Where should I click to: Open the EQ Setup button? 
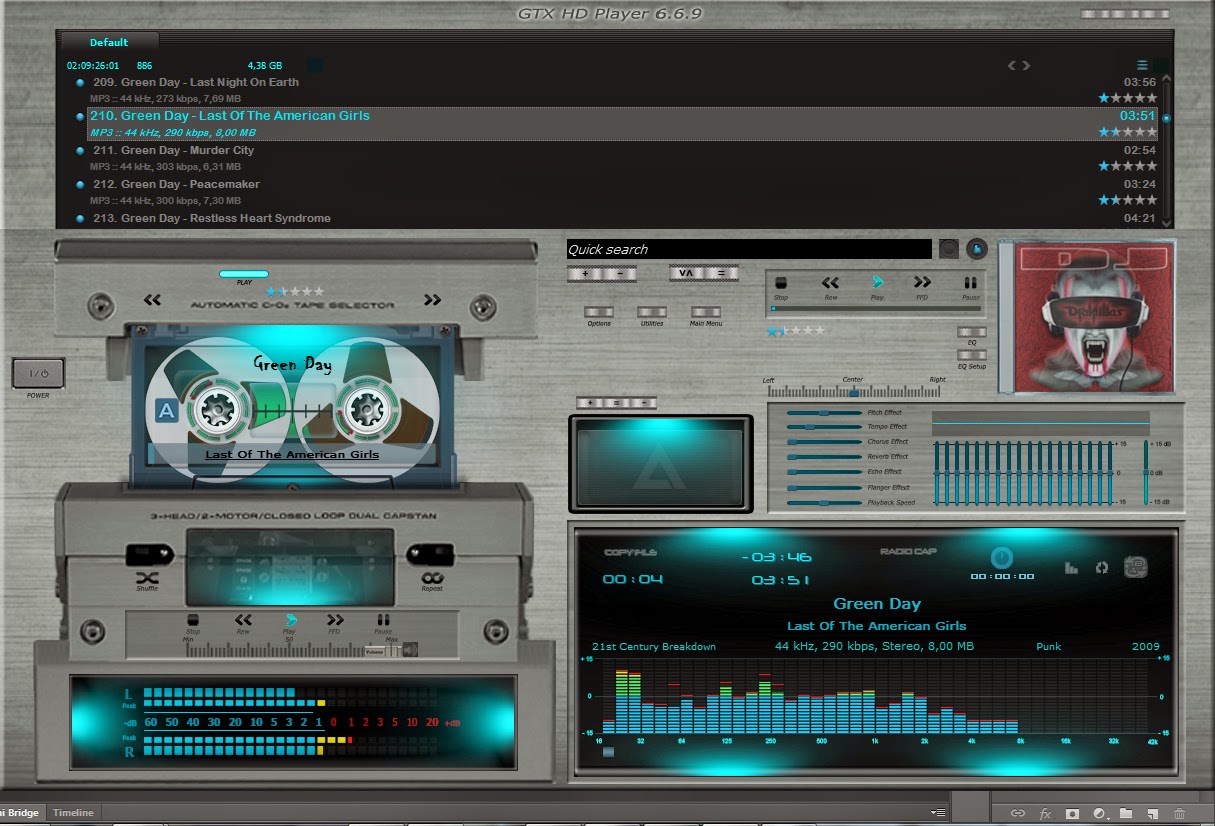(x=971, y=356)
